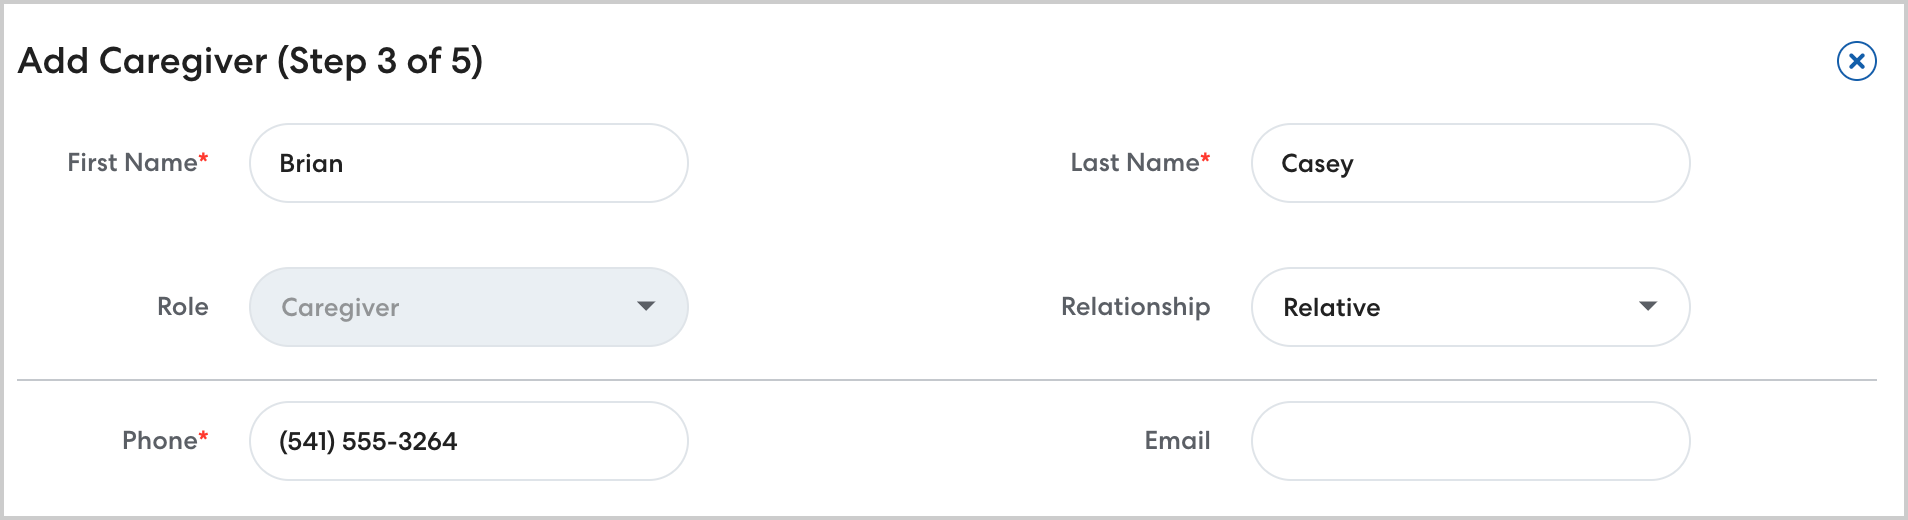Viewport: 1908px width, 520px height.
Task: Close the Add Caregiver dialog
Action: point(1856,61)
